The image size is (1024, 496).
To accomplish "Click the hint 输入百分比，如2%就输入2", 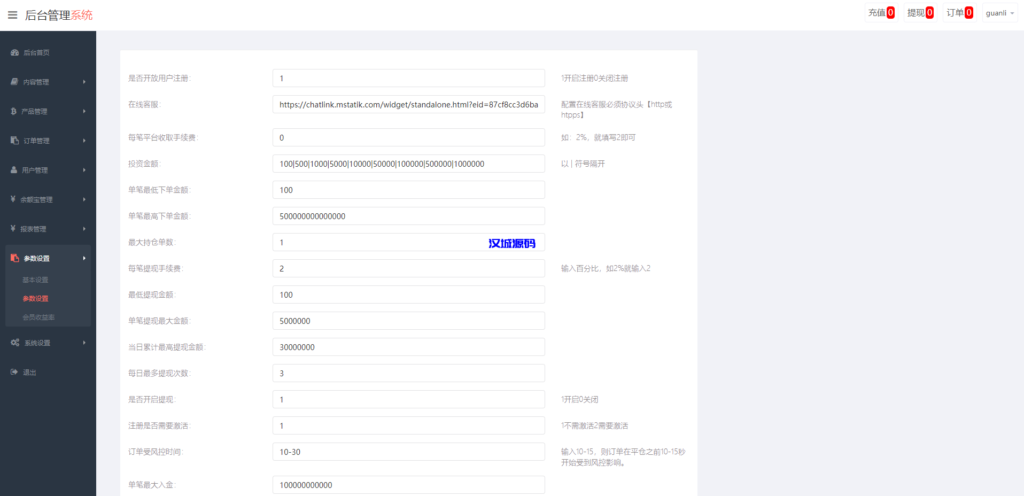I will [x=605, y=268].
